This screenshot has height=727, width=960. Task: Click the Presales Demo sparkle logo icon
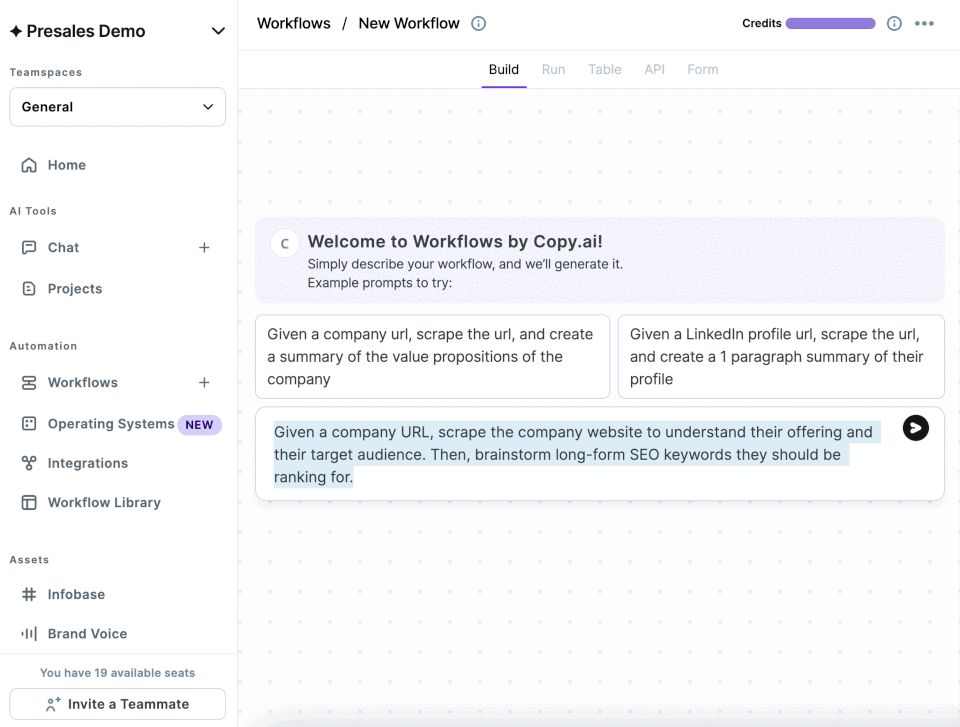pos(16,31)
